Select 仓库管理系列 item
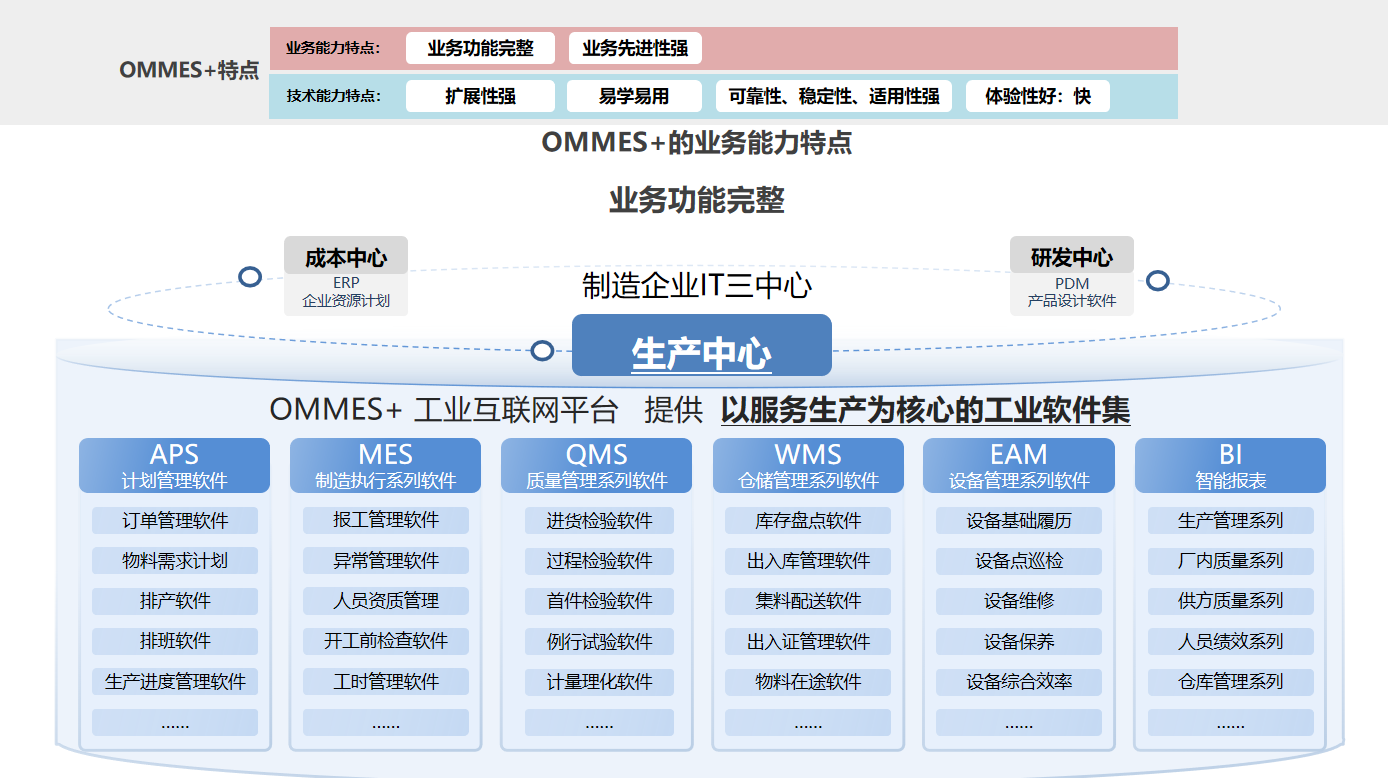1388x778 pixels. point(1231,682)
